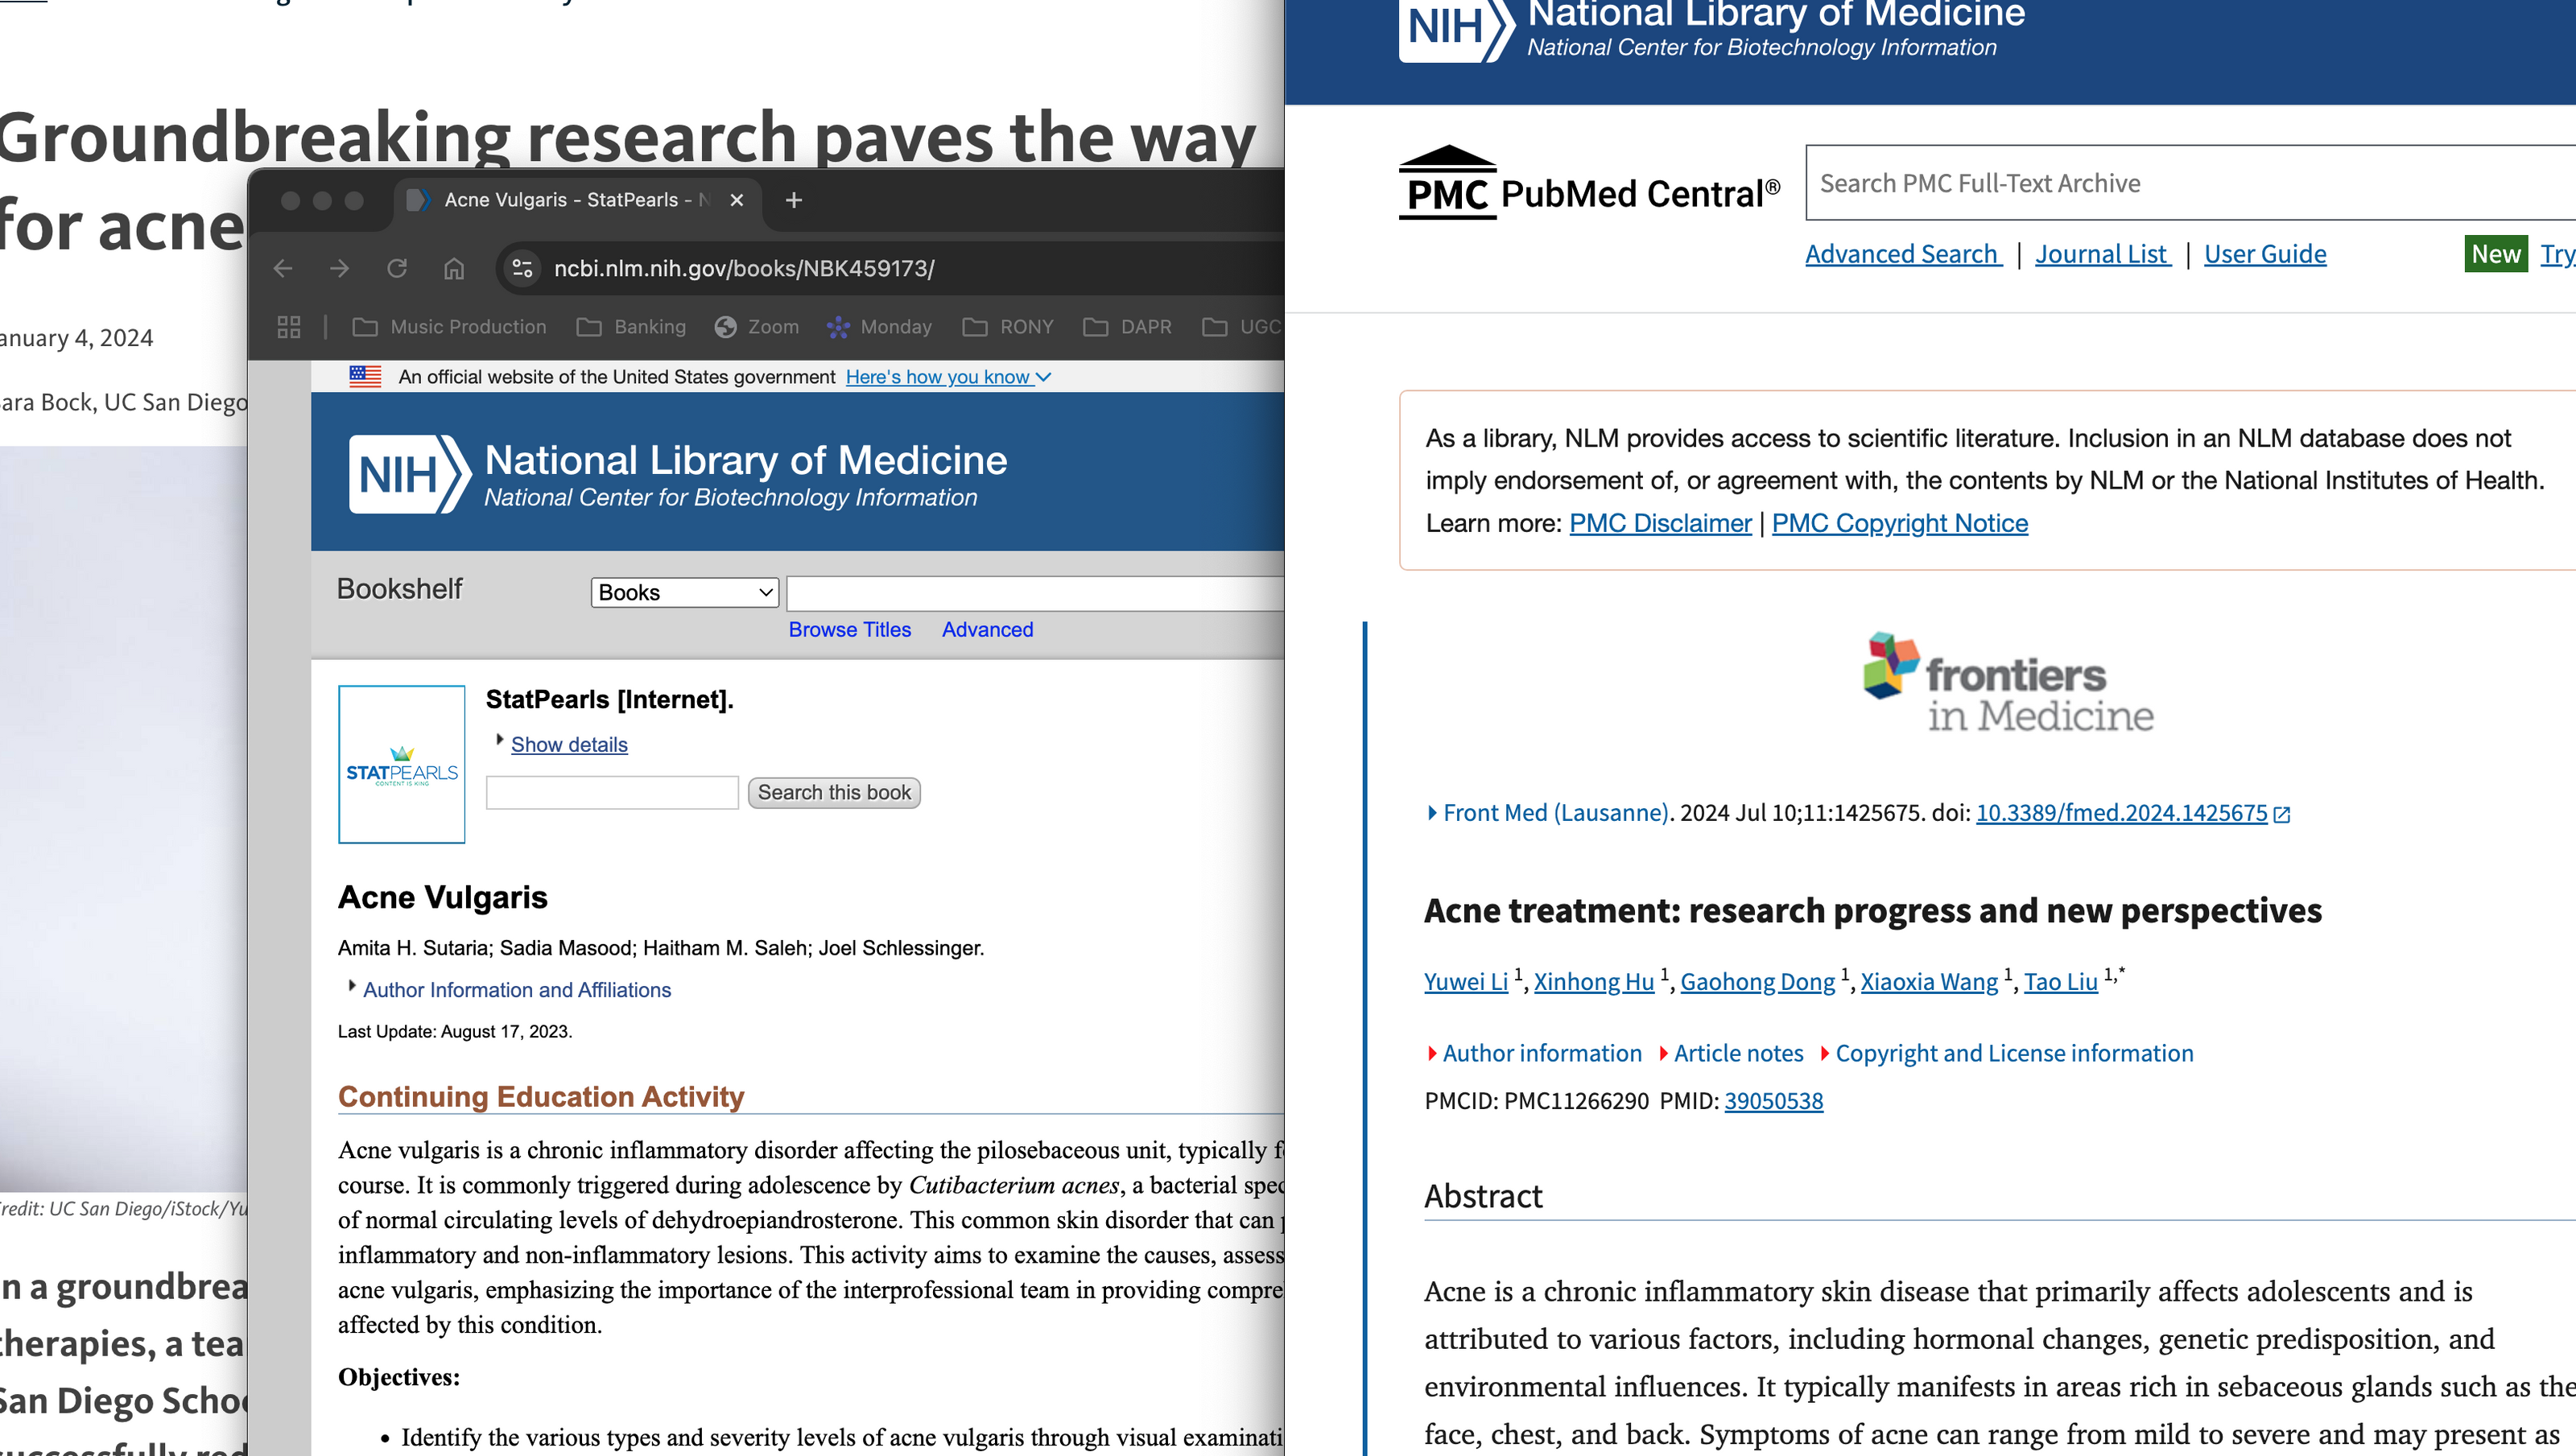This screenshot has height=1456, width=2576.
Task: Click Last Update: August 17, 2023 text
Action: coord(455,1032)
